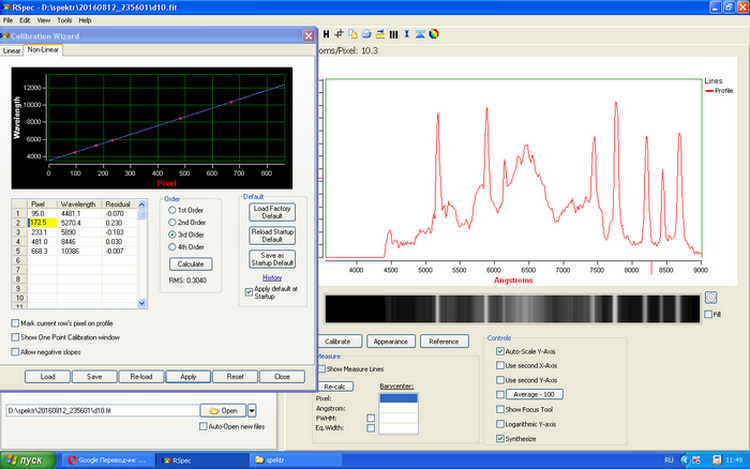Open the File menu
The height and width of the screenshot is (469, 750).
coord(8,21)
